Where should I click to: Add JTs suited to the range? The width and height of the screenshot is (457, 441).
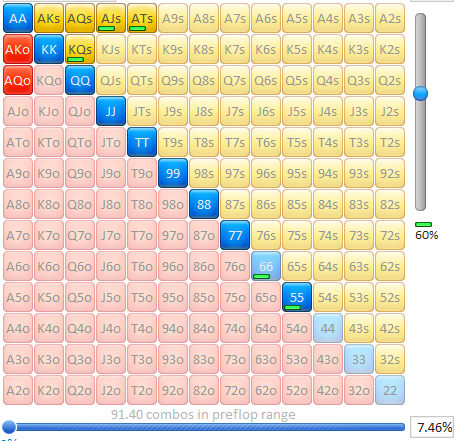[x=142, y=111]
